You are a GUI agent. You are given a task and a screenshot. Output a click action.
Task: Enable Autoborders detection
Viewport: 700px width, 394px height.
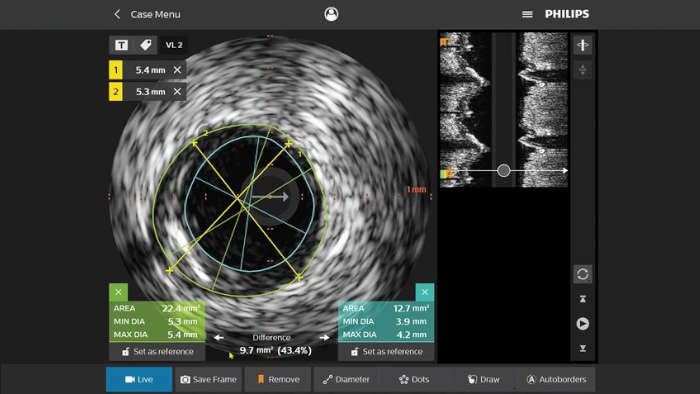pyautogui.click(x=556, y=379)
